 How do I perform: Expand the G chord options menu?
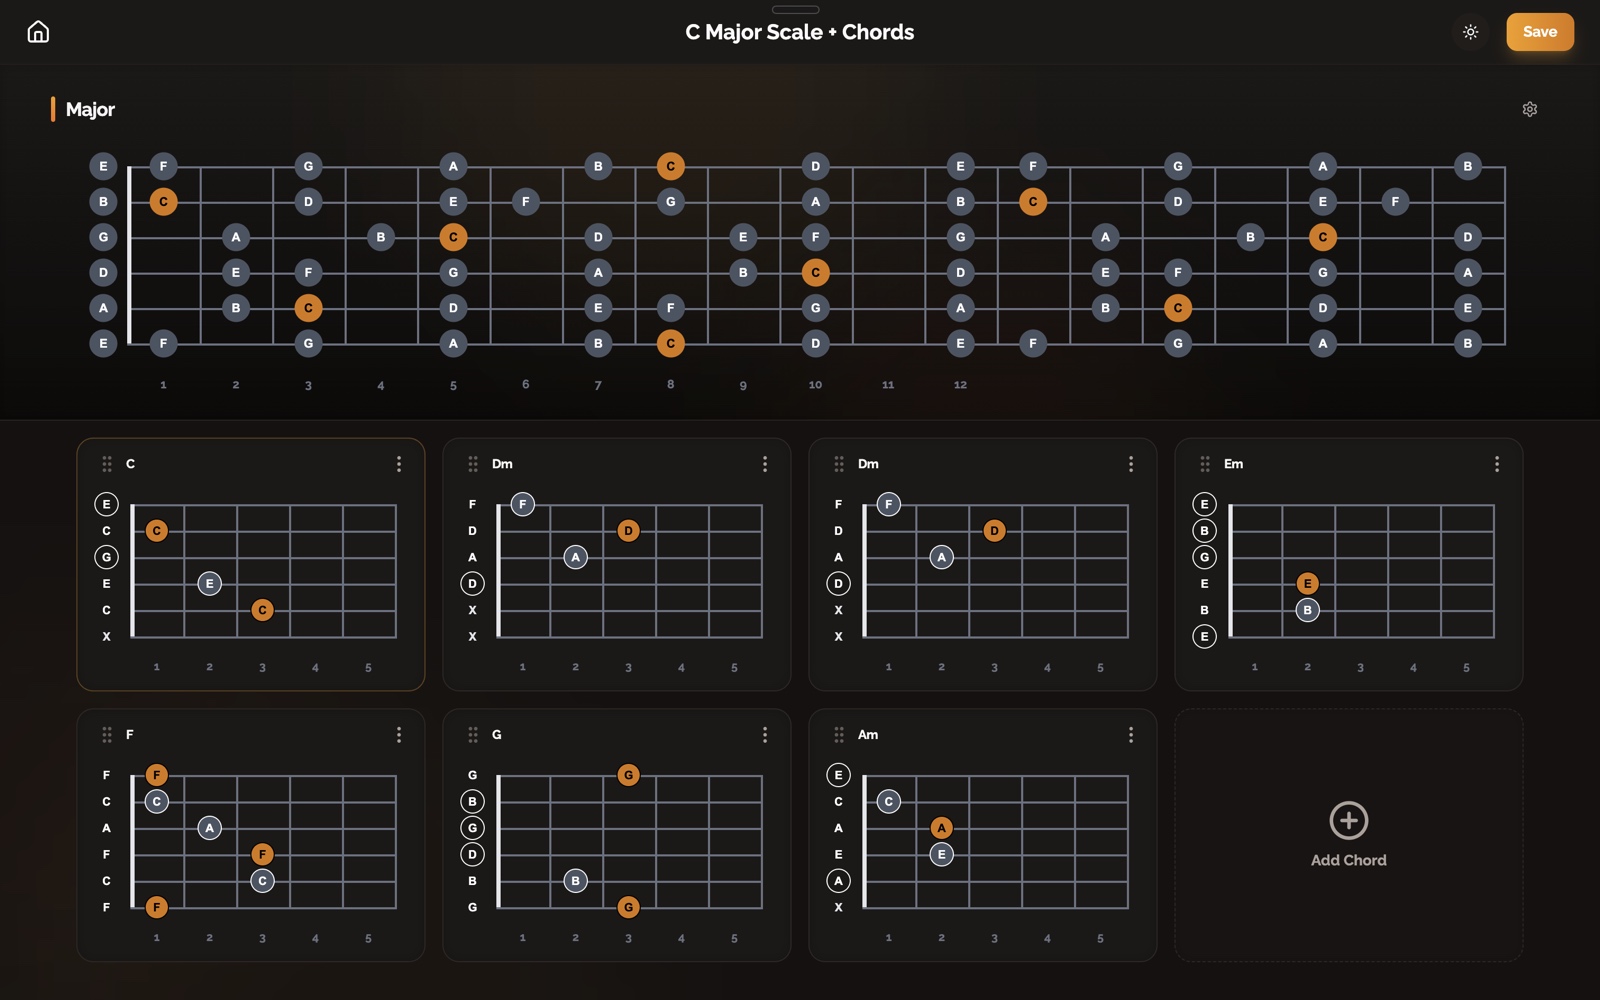tap(765, 735)
